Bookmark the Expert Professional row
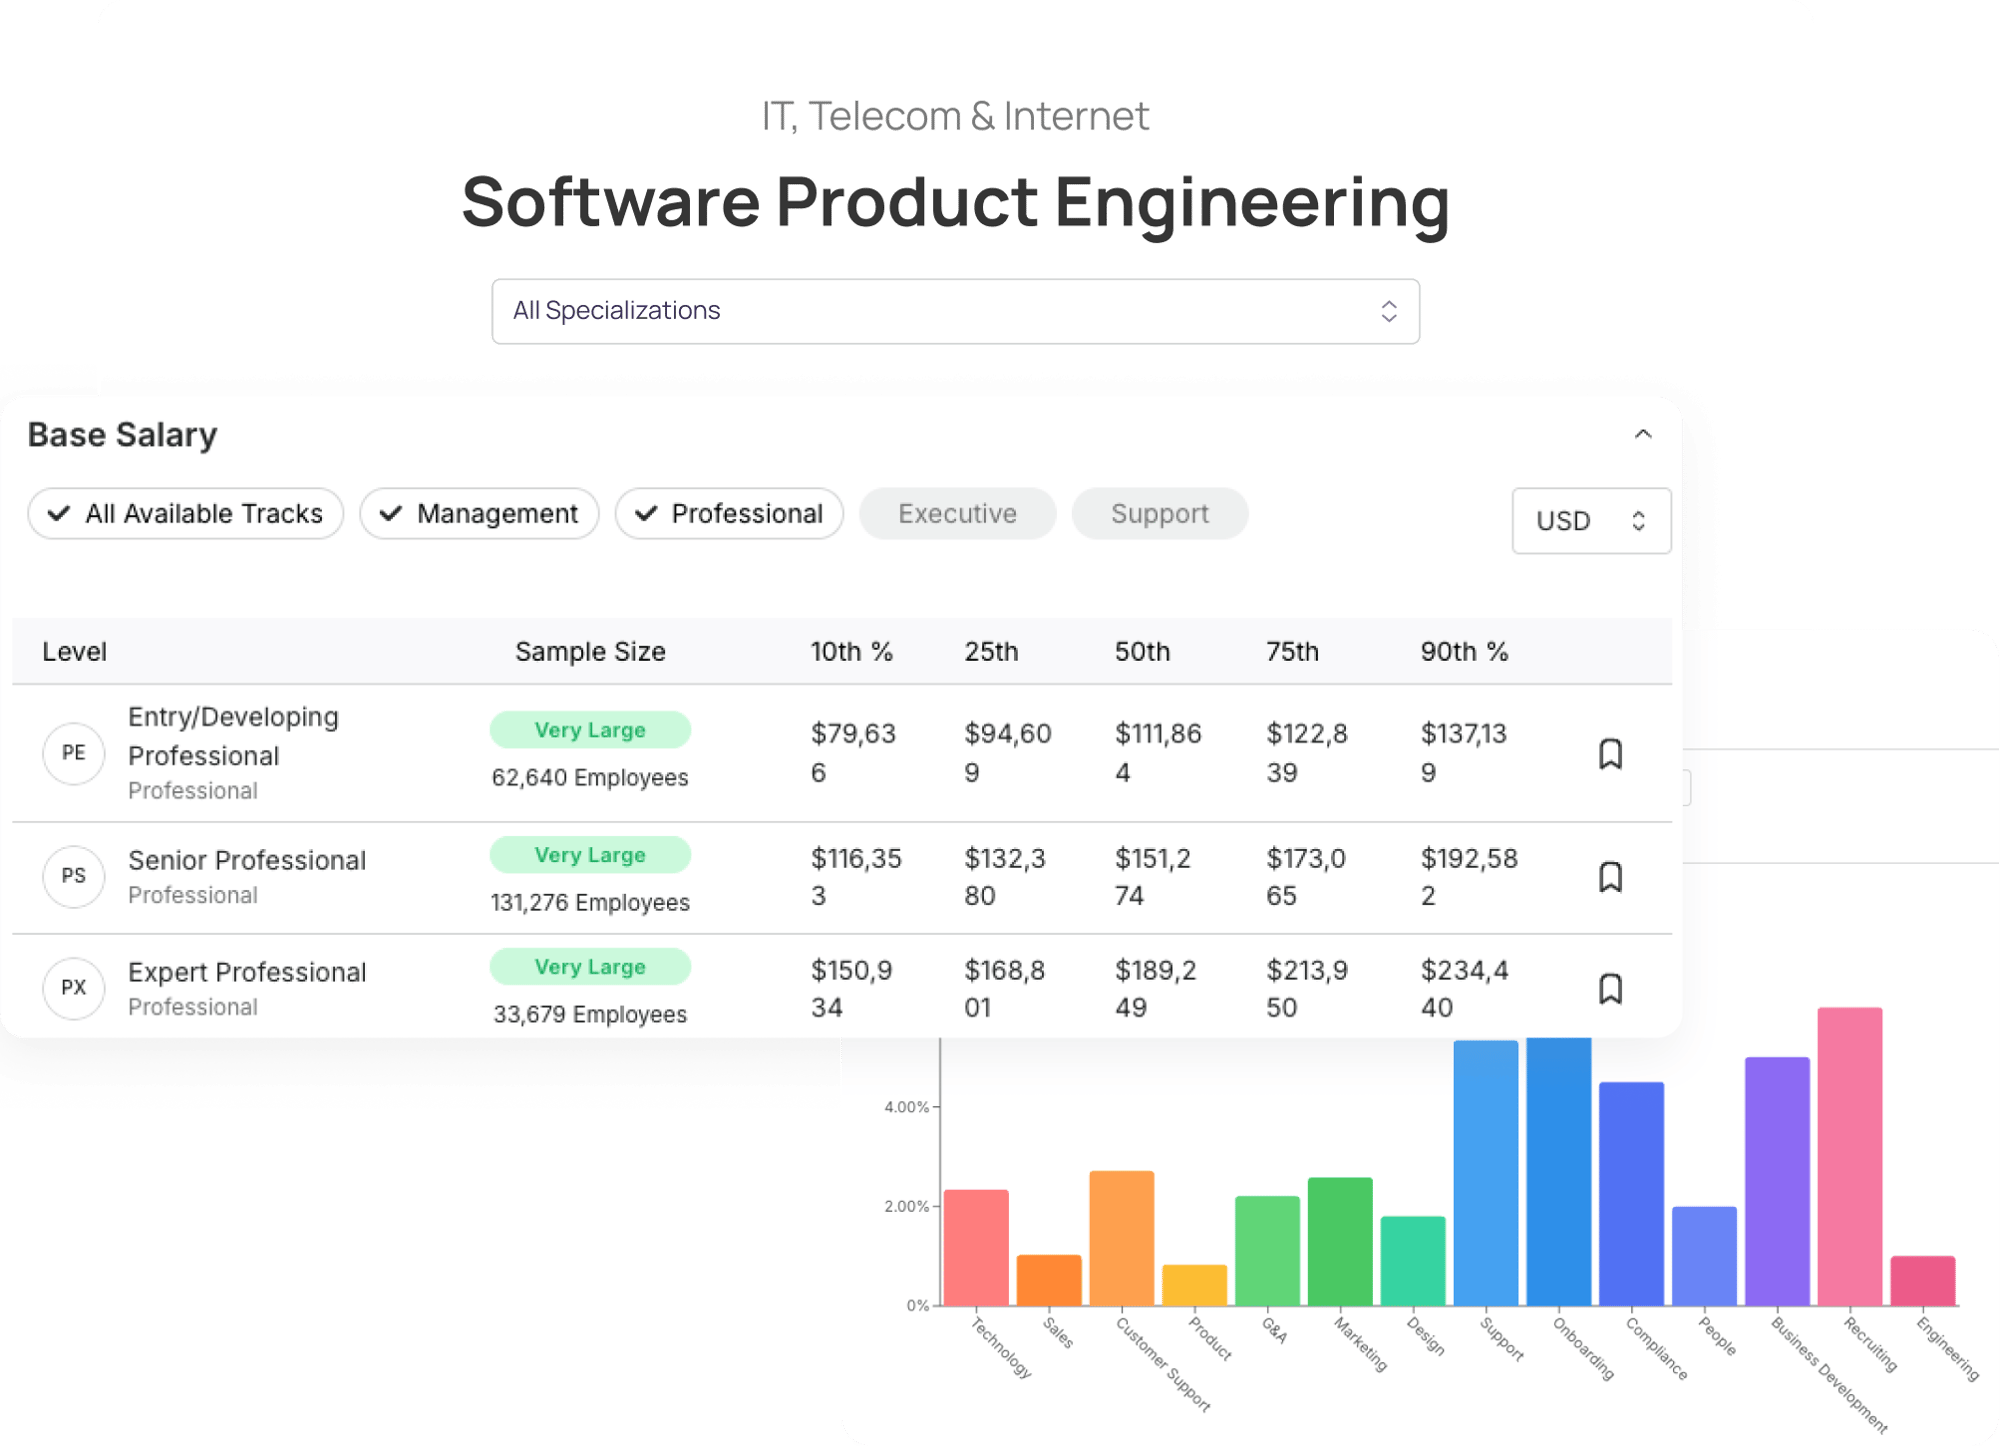Screen dimensions: 2000x1446 1610,989
